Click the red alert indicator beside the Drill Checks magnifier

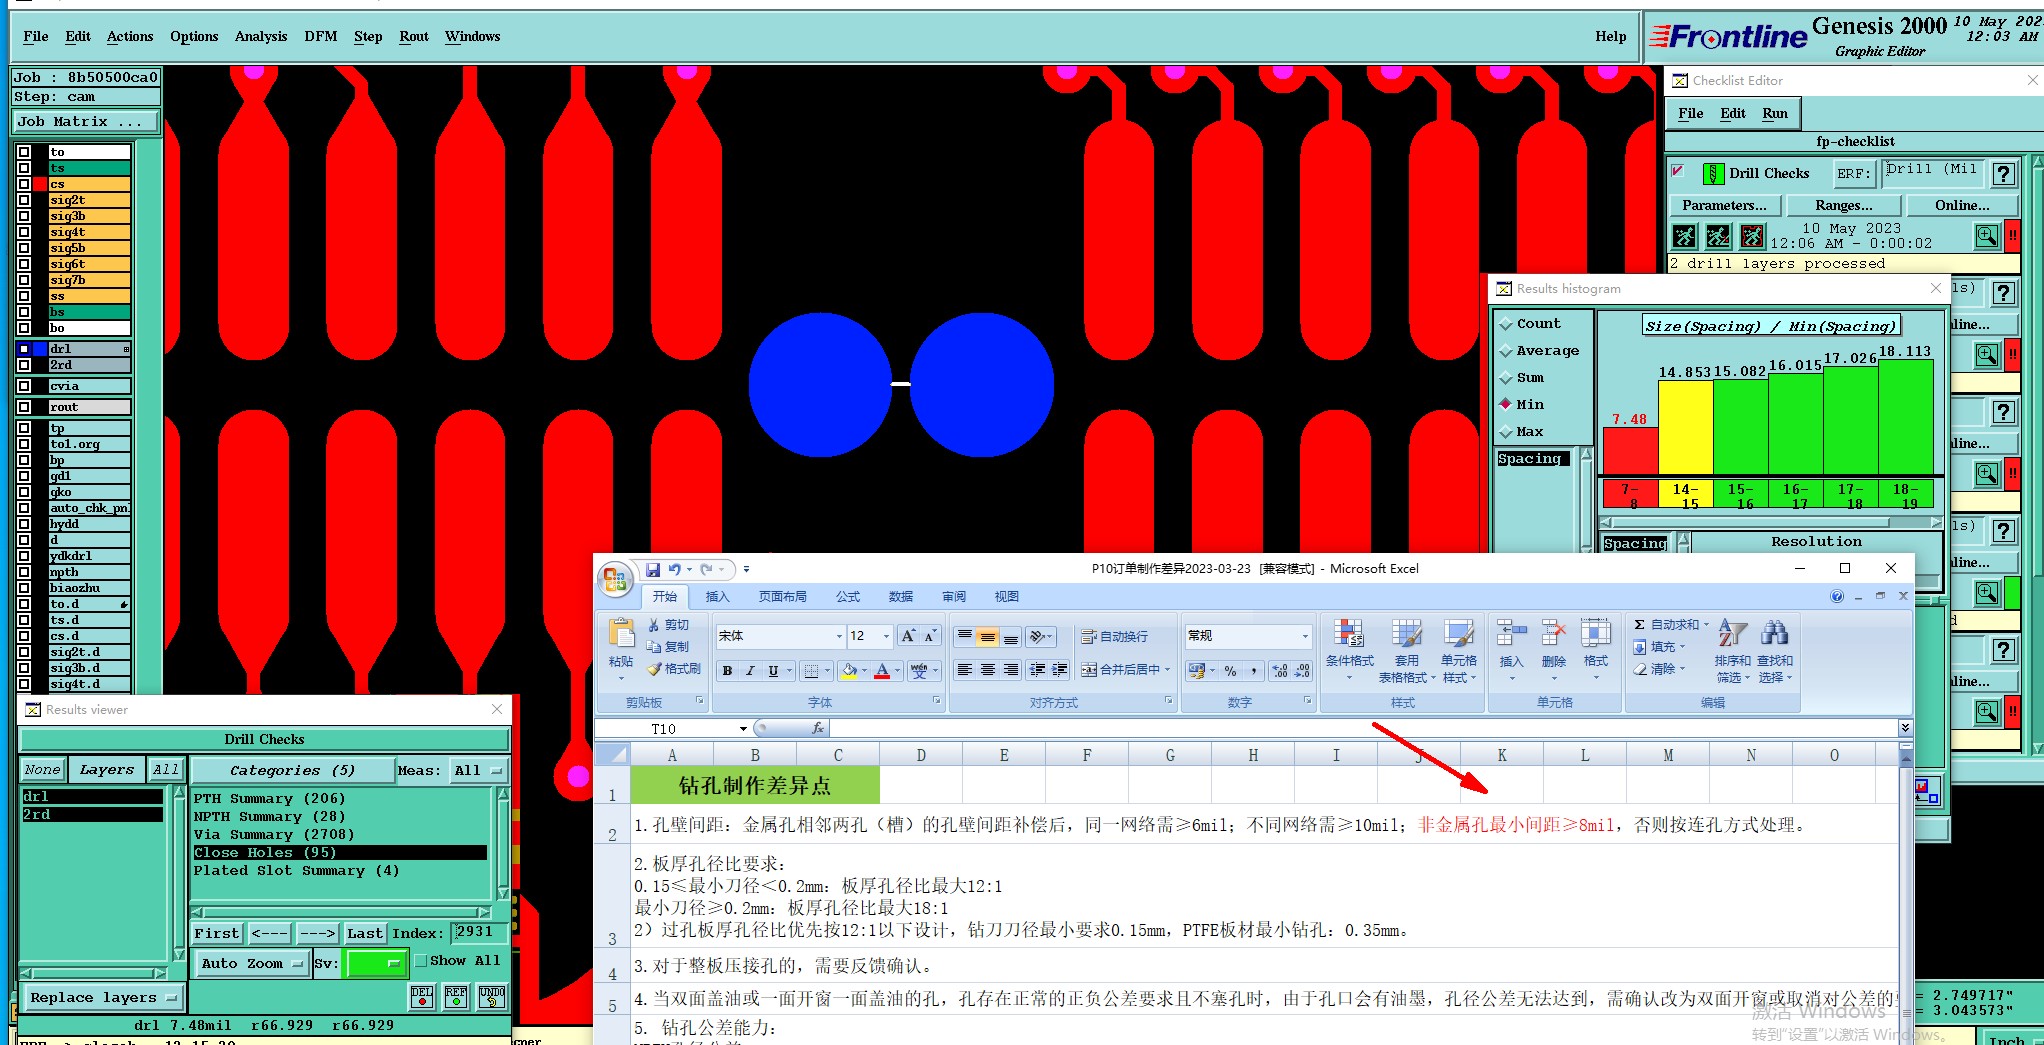(x=2012, y=236)
